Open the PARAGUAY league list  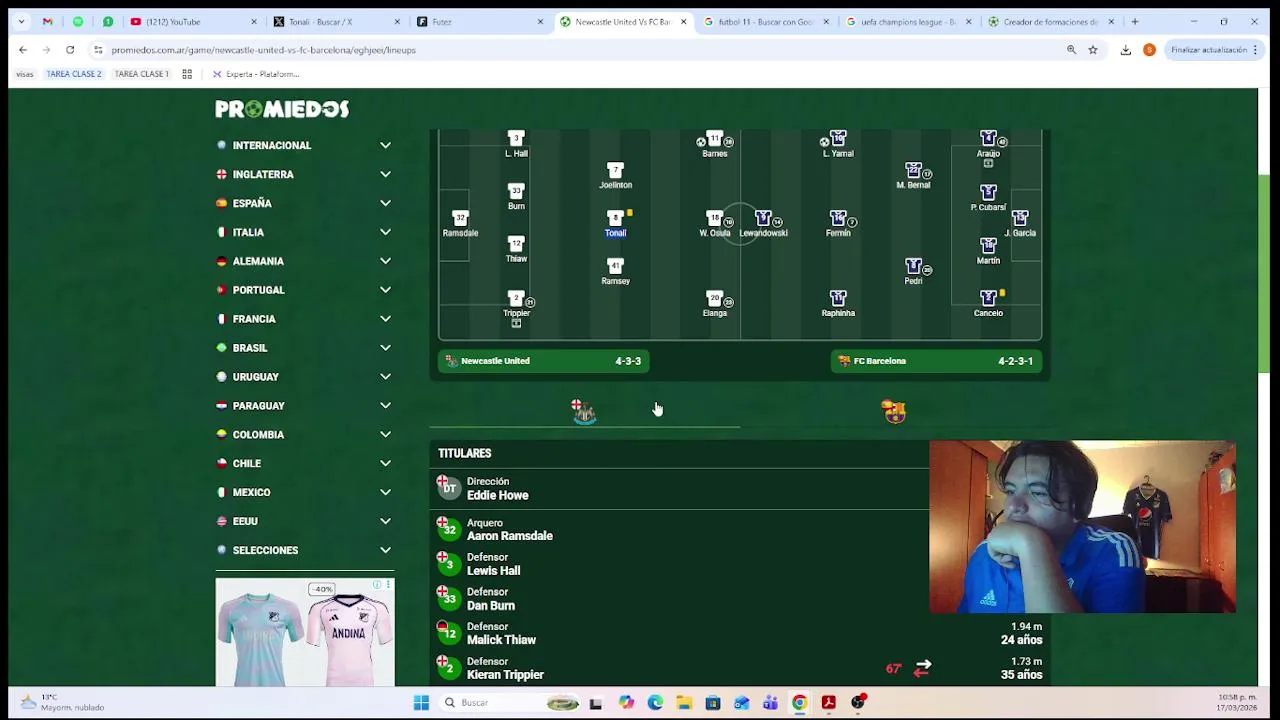coord(304,406)
